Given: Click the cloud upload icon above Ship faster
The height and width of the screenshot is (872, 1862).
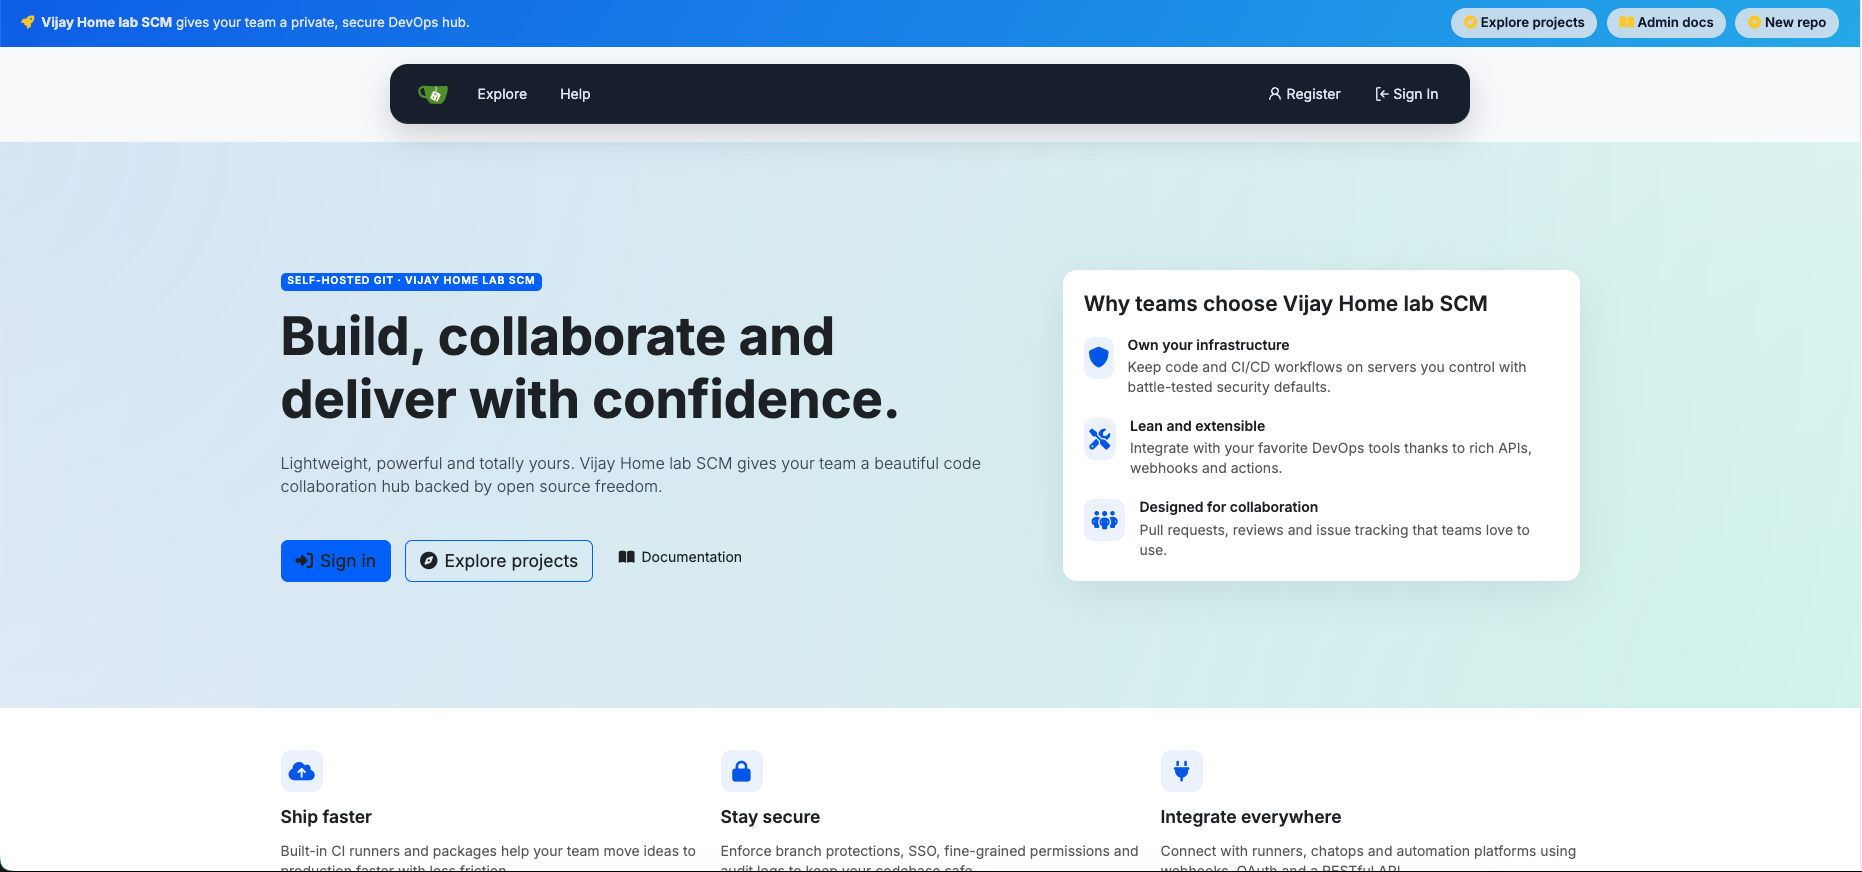Looking at the screenshot, I should pyautogui.click(x=301, y=771).
